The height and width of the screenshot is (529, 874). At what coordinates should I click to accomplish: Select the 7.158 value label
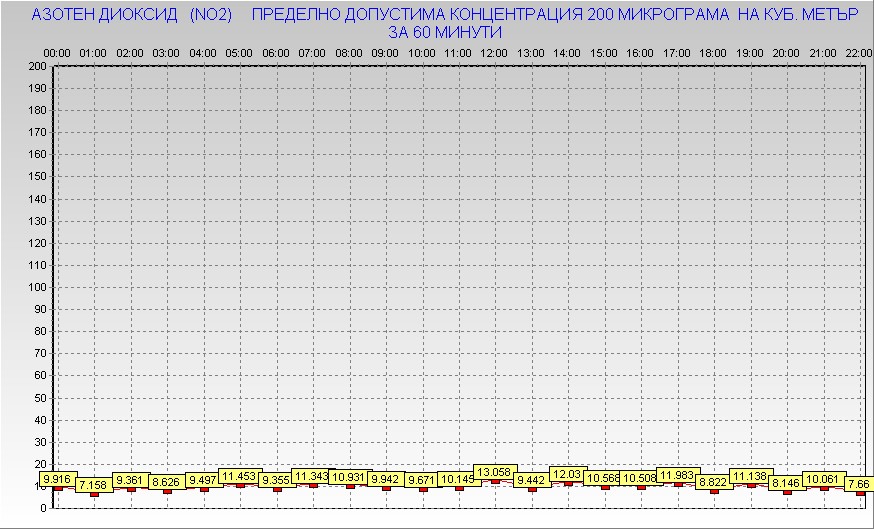[x=92, y=485]
